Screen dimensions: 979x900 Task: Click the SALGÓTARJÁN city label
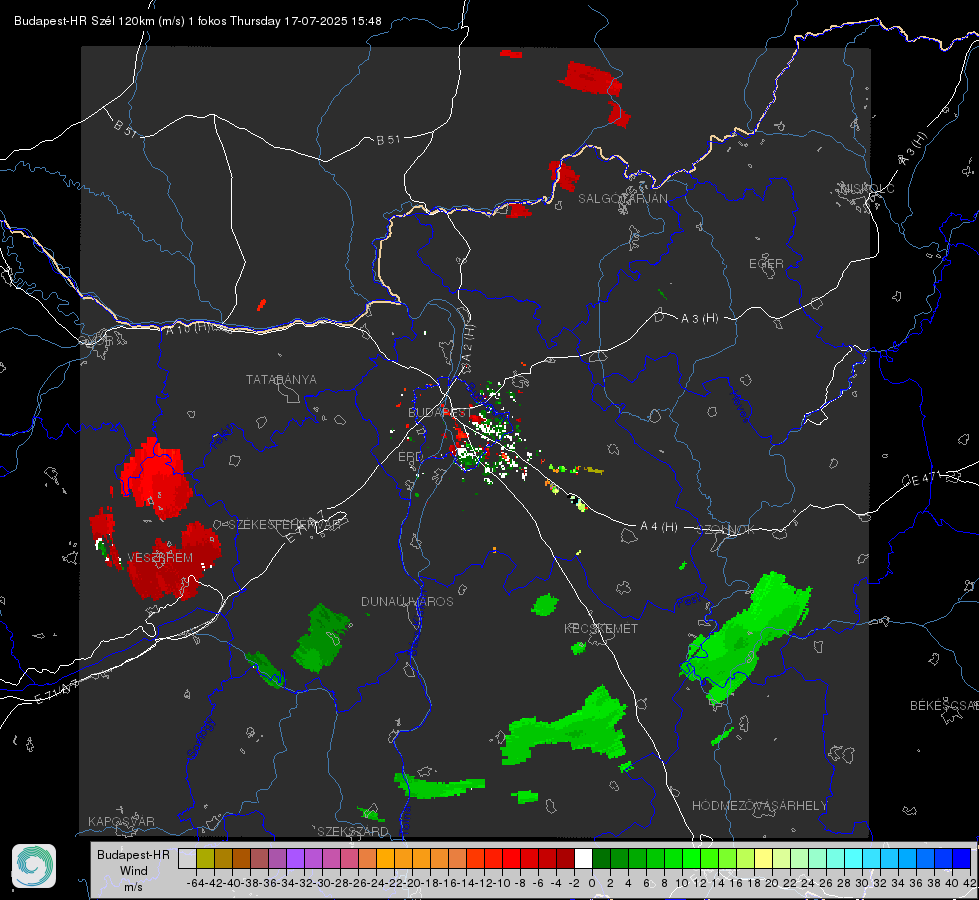coord(622,199)
